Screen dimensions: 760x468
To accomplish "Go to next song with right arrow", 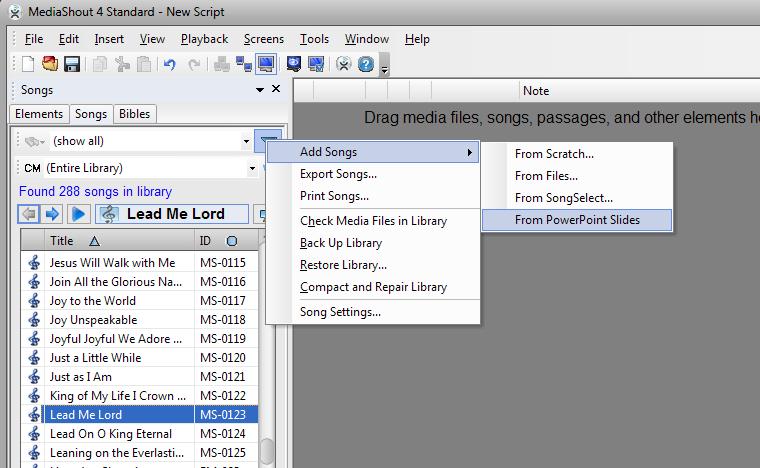I will (52, 214).
